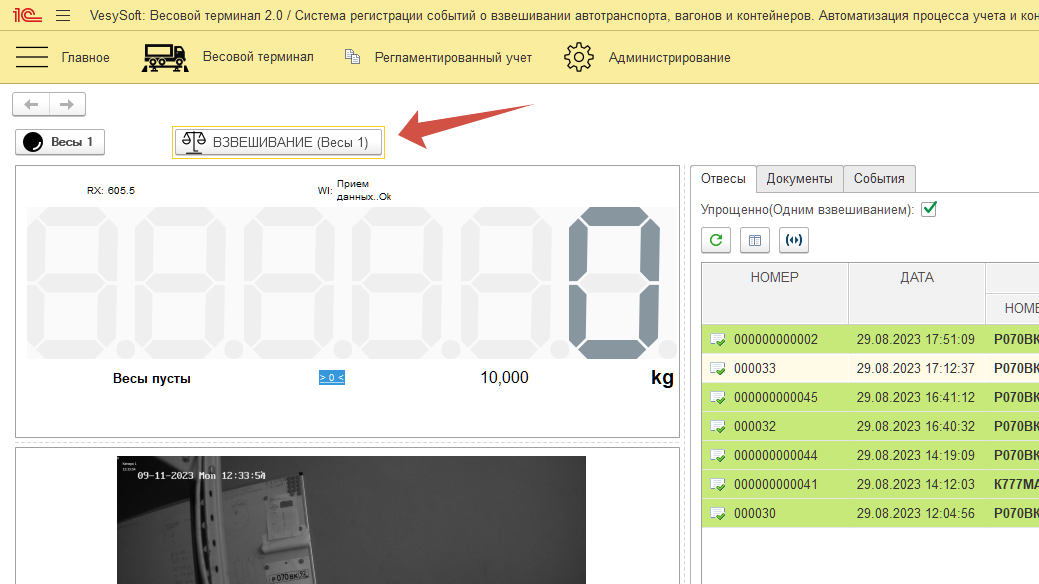The height and width of the screenshot is (584, 1039).
Task: Open Весовой терминал truck section
Action: click(x=228, y=57)
